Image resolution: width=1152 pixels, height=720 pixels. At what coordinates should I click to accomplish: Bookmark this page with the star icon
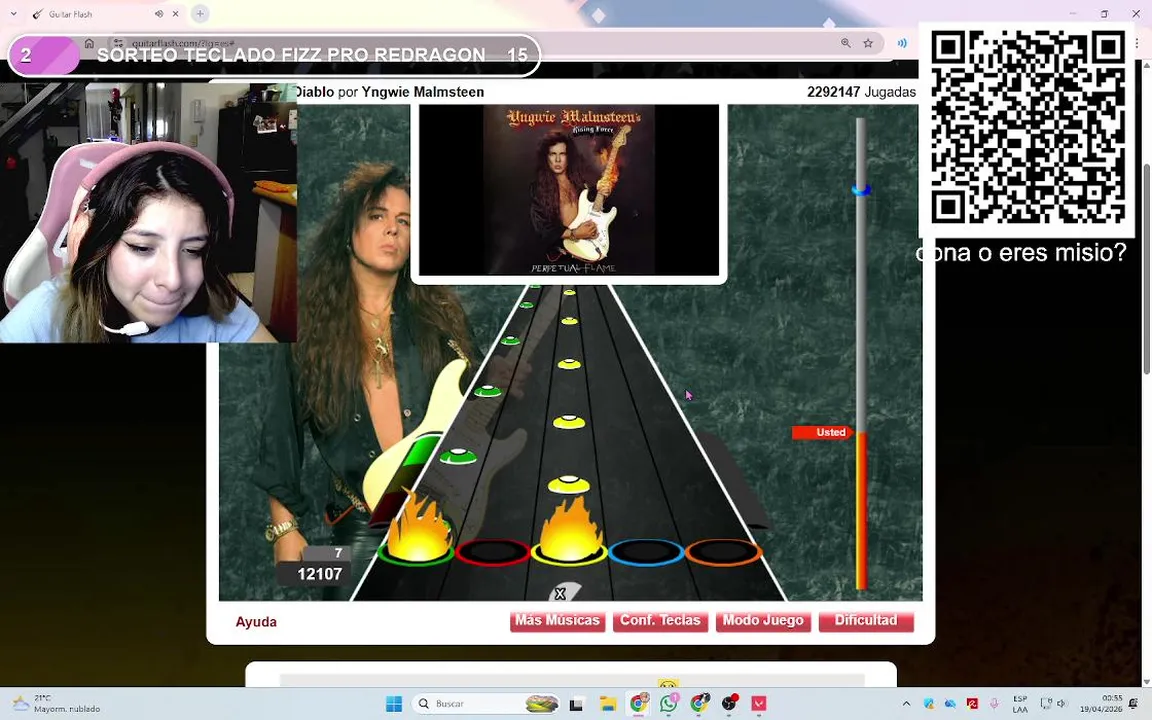tap(868, 43)
